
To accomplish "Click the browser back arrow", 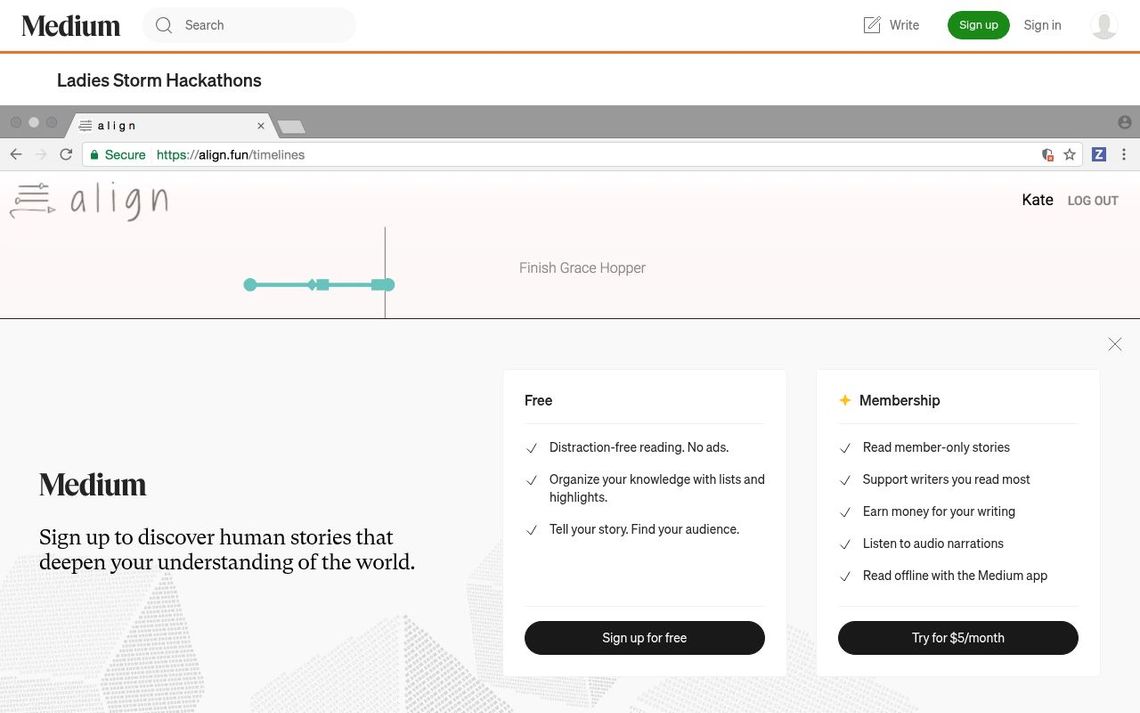I will pos(16,154).
